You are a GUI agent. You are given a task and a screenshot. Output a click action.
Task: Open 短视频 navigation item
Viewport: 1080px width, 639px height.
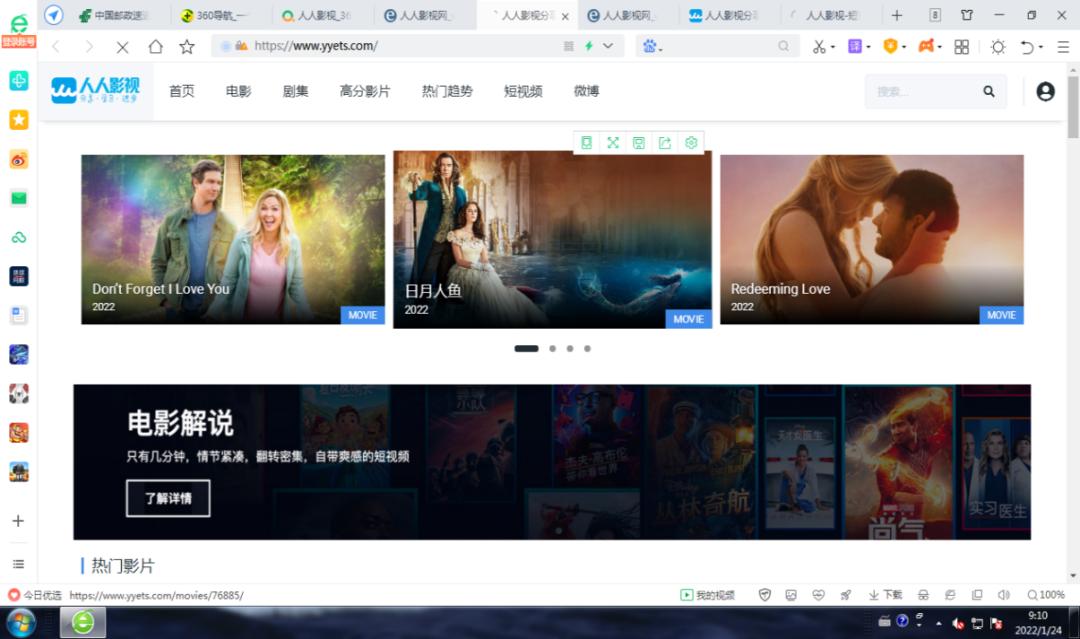523,91
